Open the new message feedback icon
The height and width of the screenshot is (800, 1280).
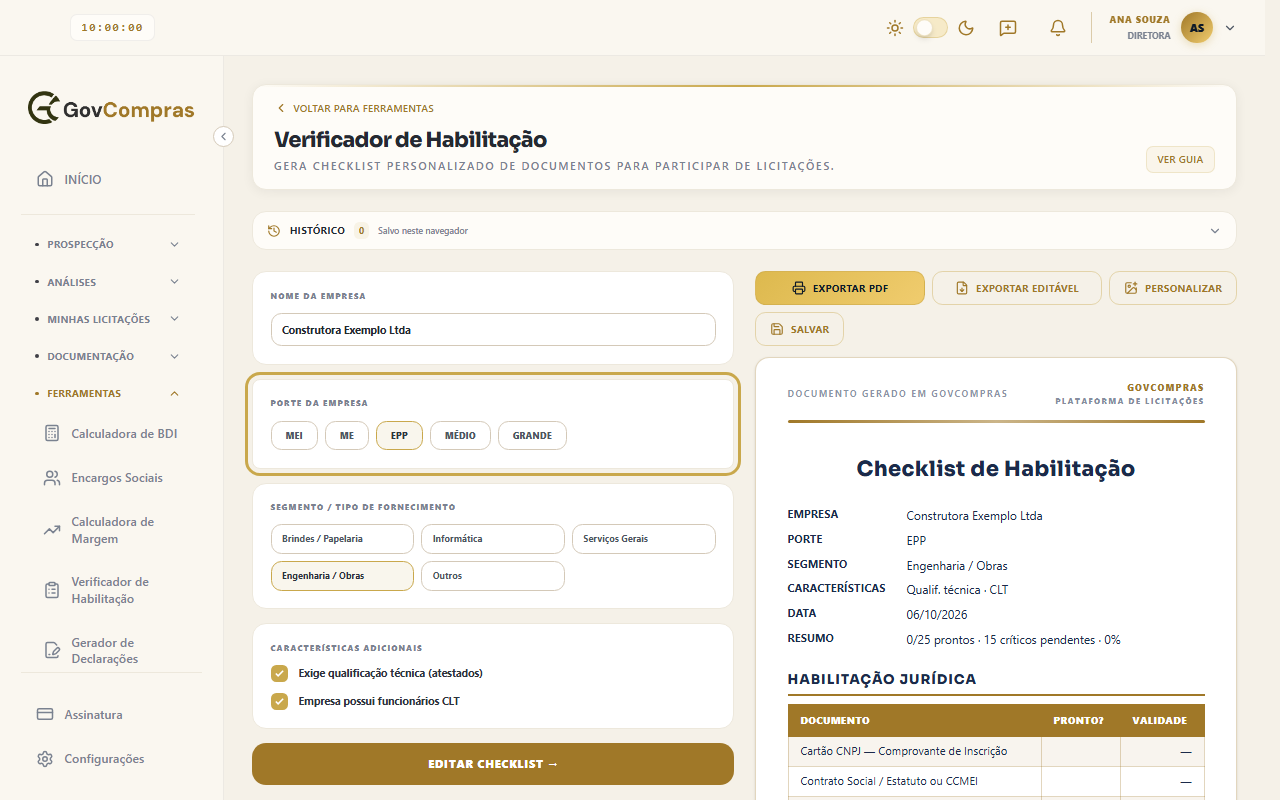[x=1008, y=28]
